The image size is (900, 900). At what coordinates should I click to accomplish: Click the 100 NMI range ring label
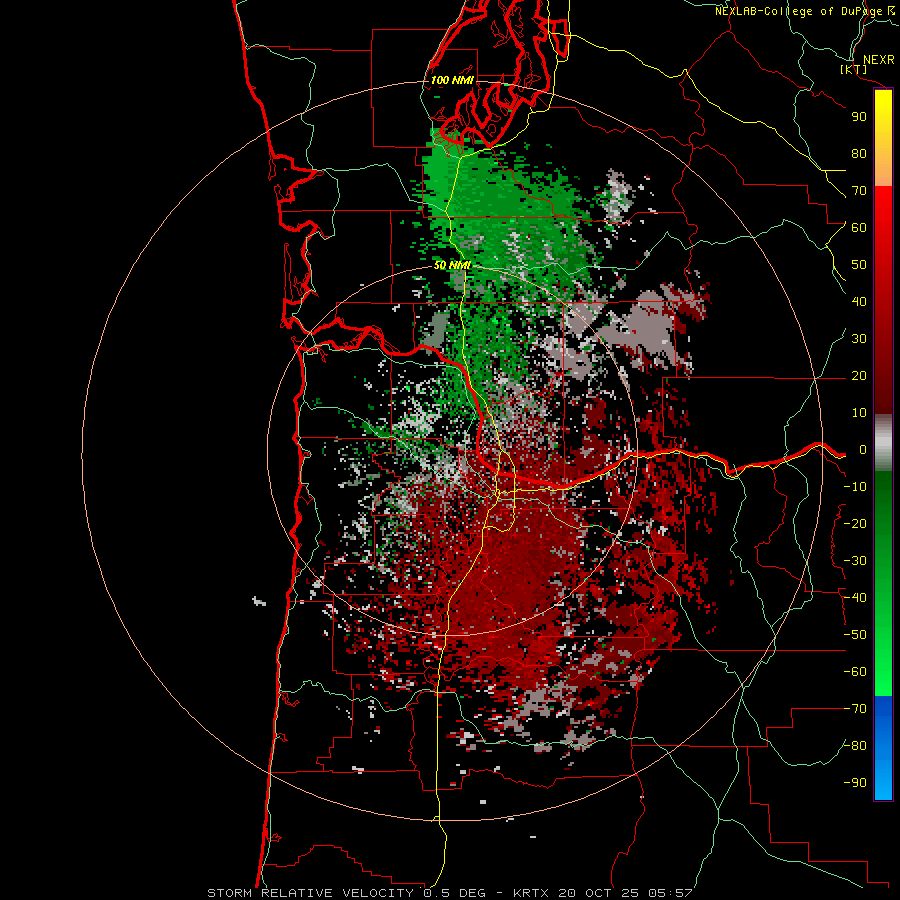click(452, 80)
